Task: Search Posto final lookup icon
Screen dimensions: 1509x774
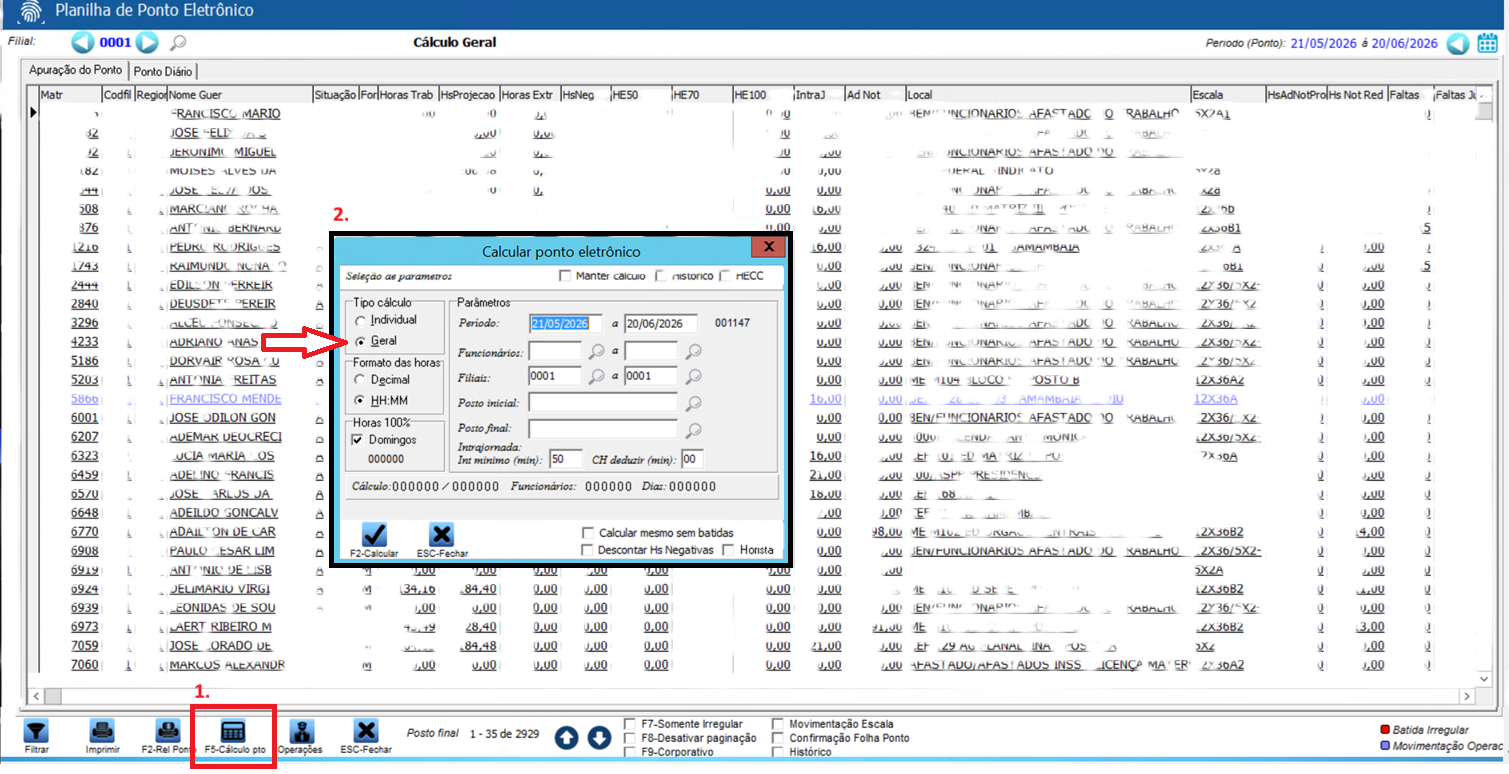Action: [x=693, y=430]
